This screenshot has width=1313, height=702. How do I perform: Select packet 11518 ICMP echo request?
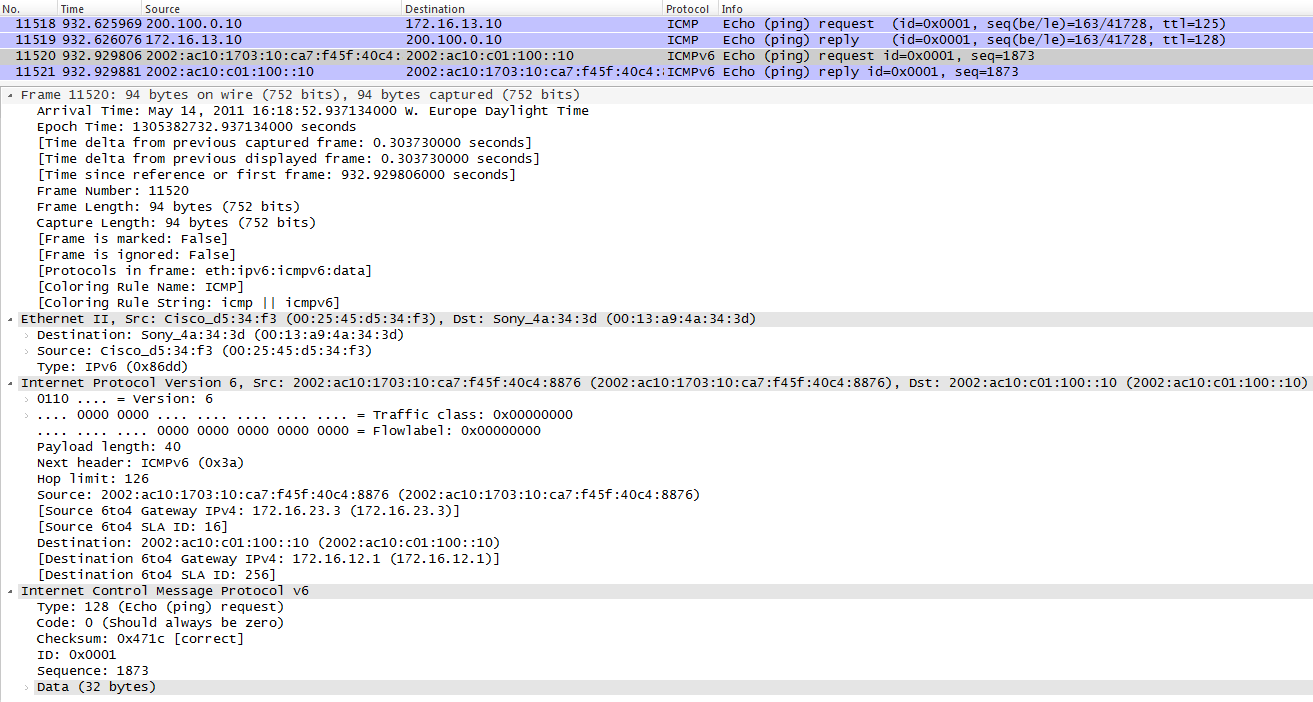pyautogui.click(x=656, y=24)
